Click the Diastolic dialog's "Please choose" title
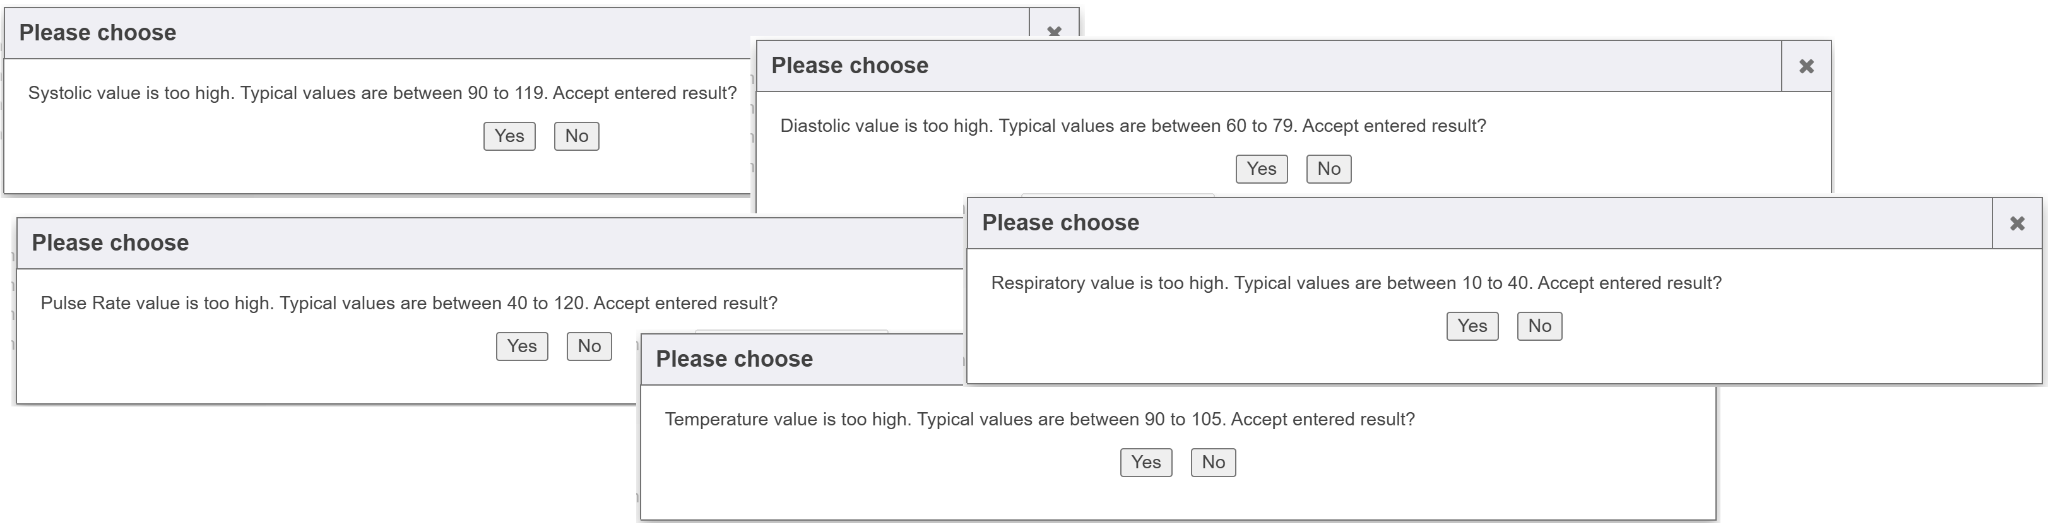This screenshot has height=523, width=2048. pyautogui.click(x=850, y=66)
